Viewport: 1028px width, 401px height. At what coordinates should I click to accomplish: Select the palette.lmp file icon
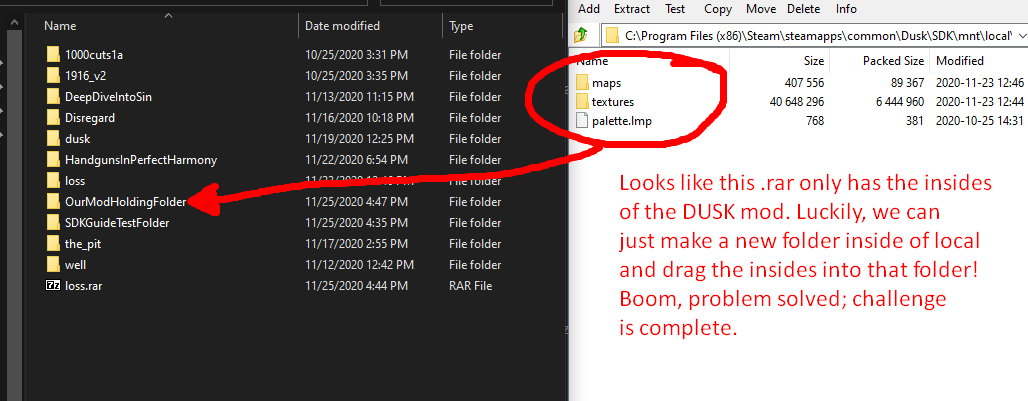tap(582, 121)
